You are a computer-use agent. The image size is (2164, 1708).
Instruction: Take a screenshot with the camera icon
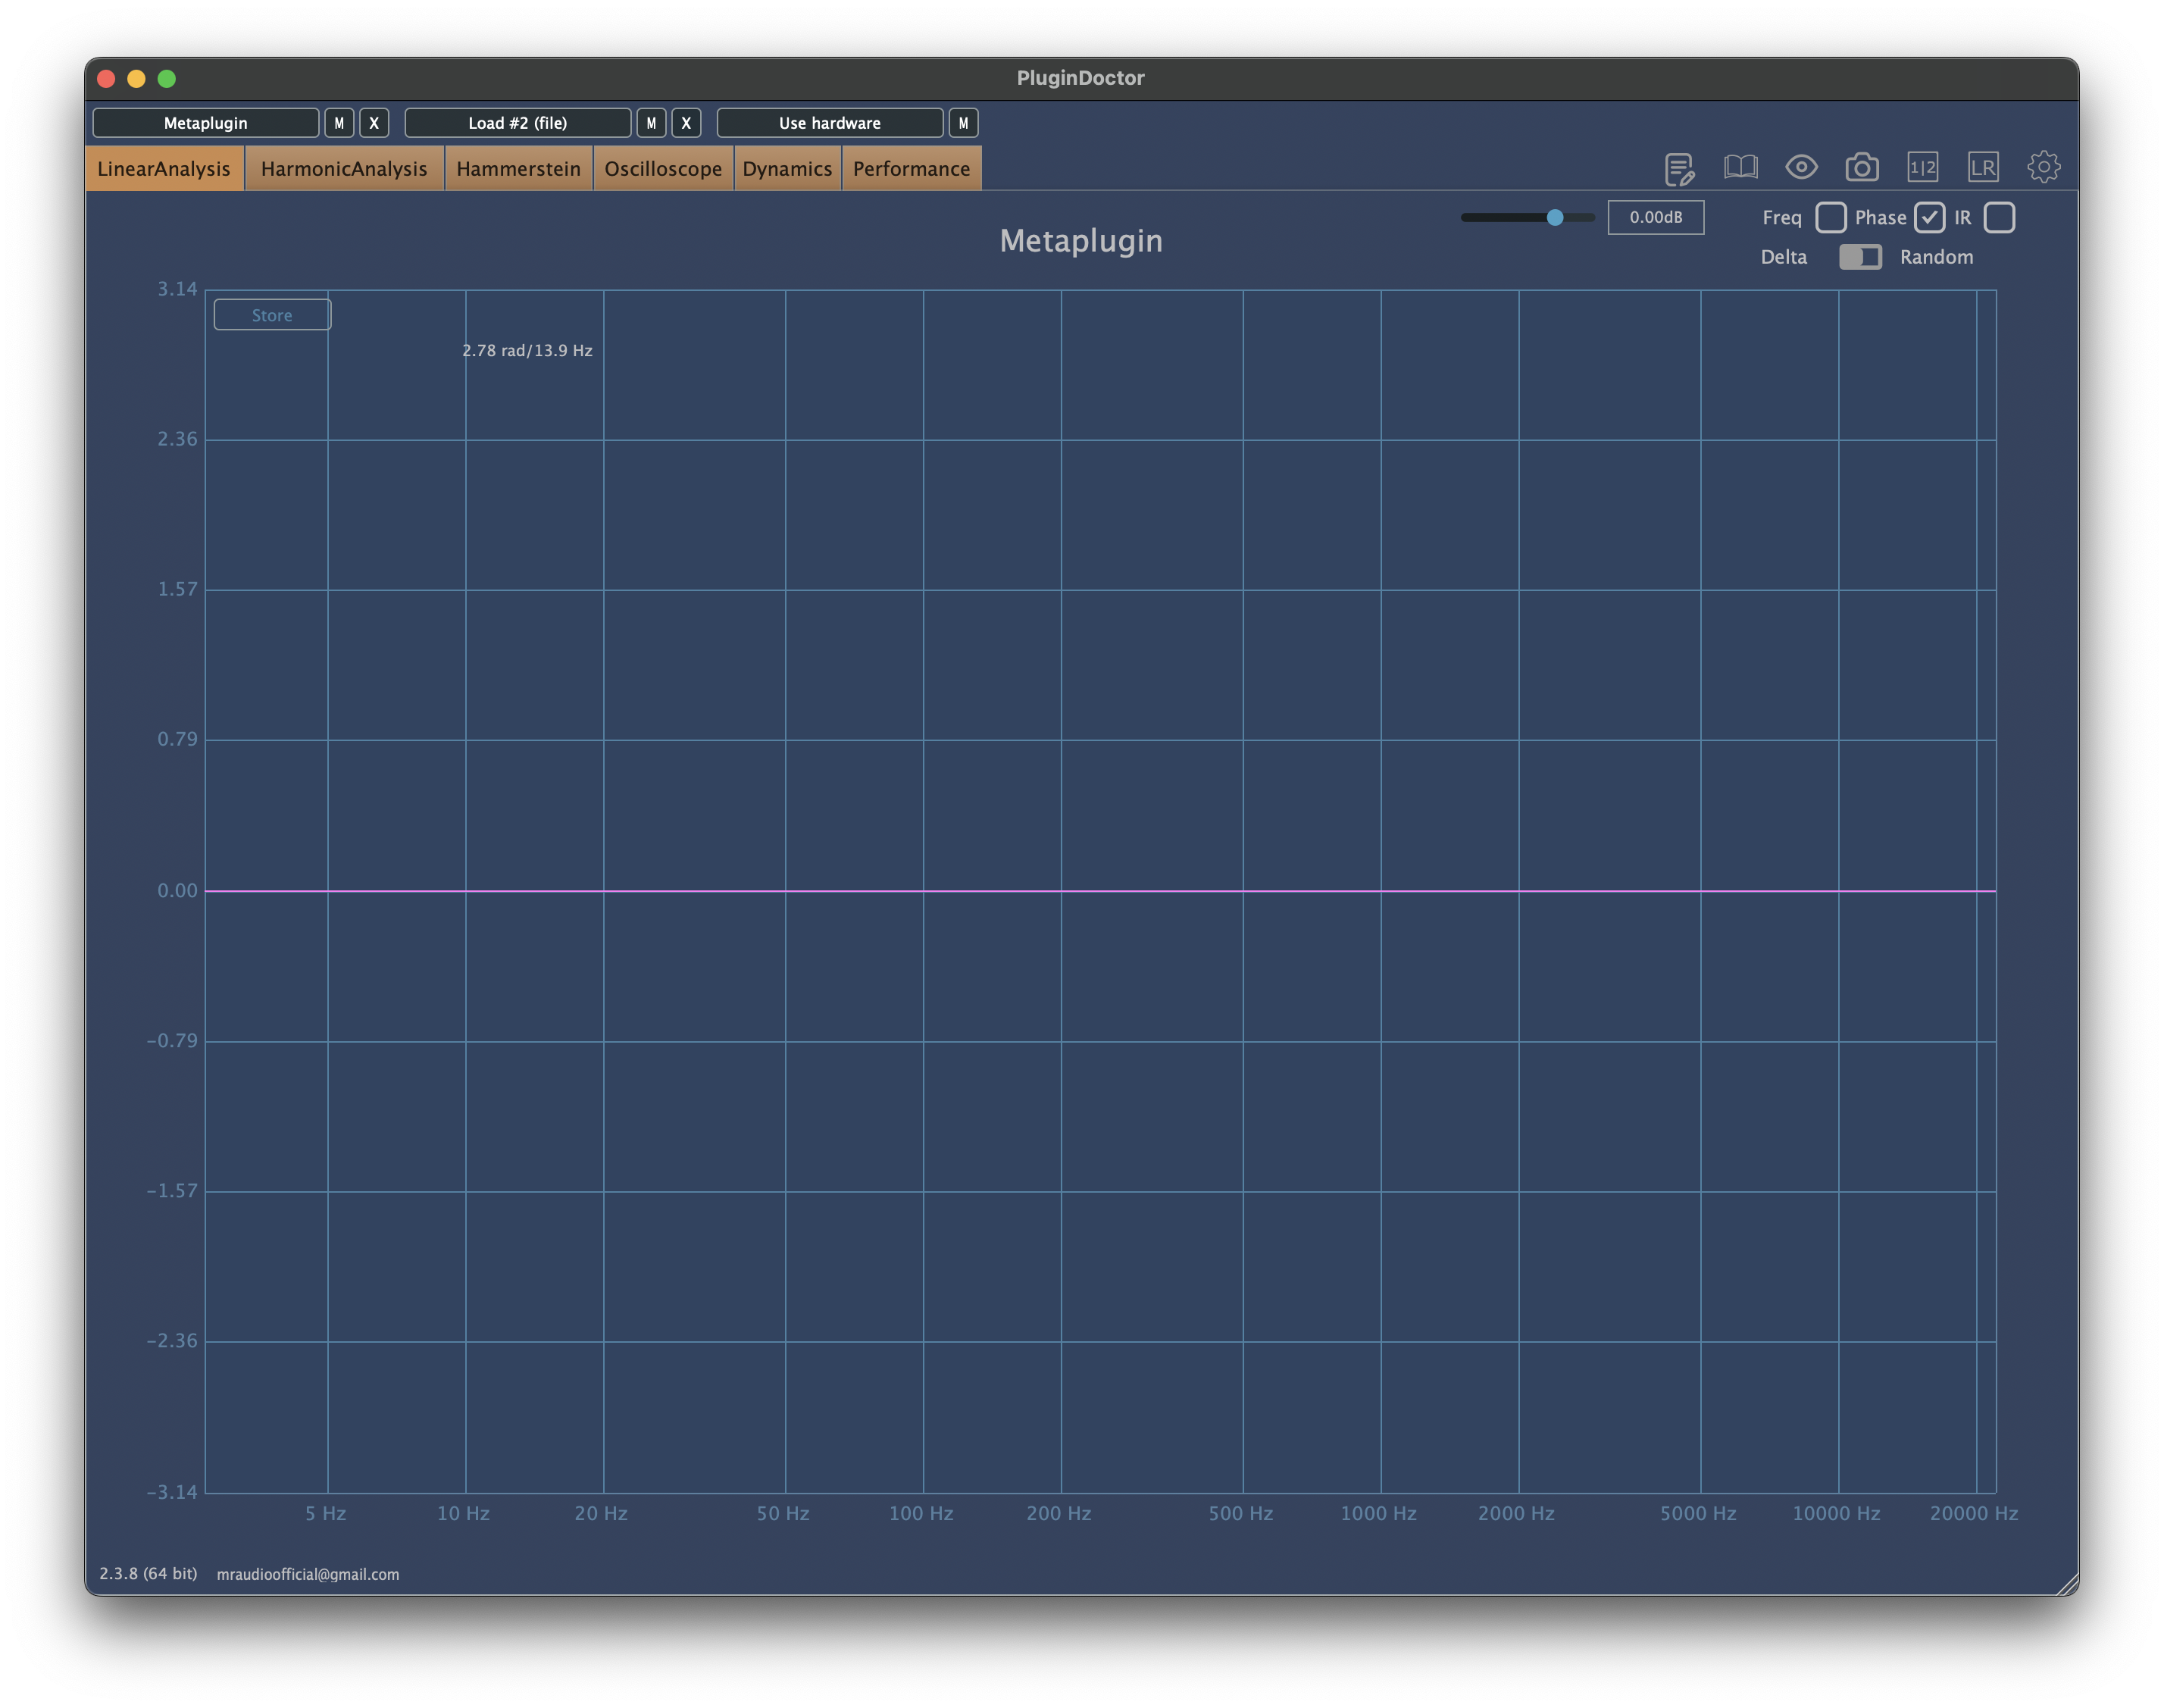pos(1862,167)
